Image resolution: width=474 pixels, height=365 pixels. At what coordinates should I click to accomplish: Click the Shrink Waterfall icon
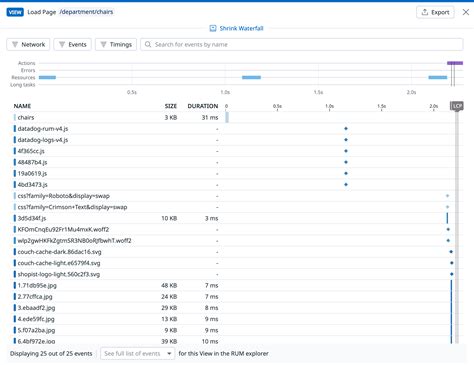click(x=213, y=28)
